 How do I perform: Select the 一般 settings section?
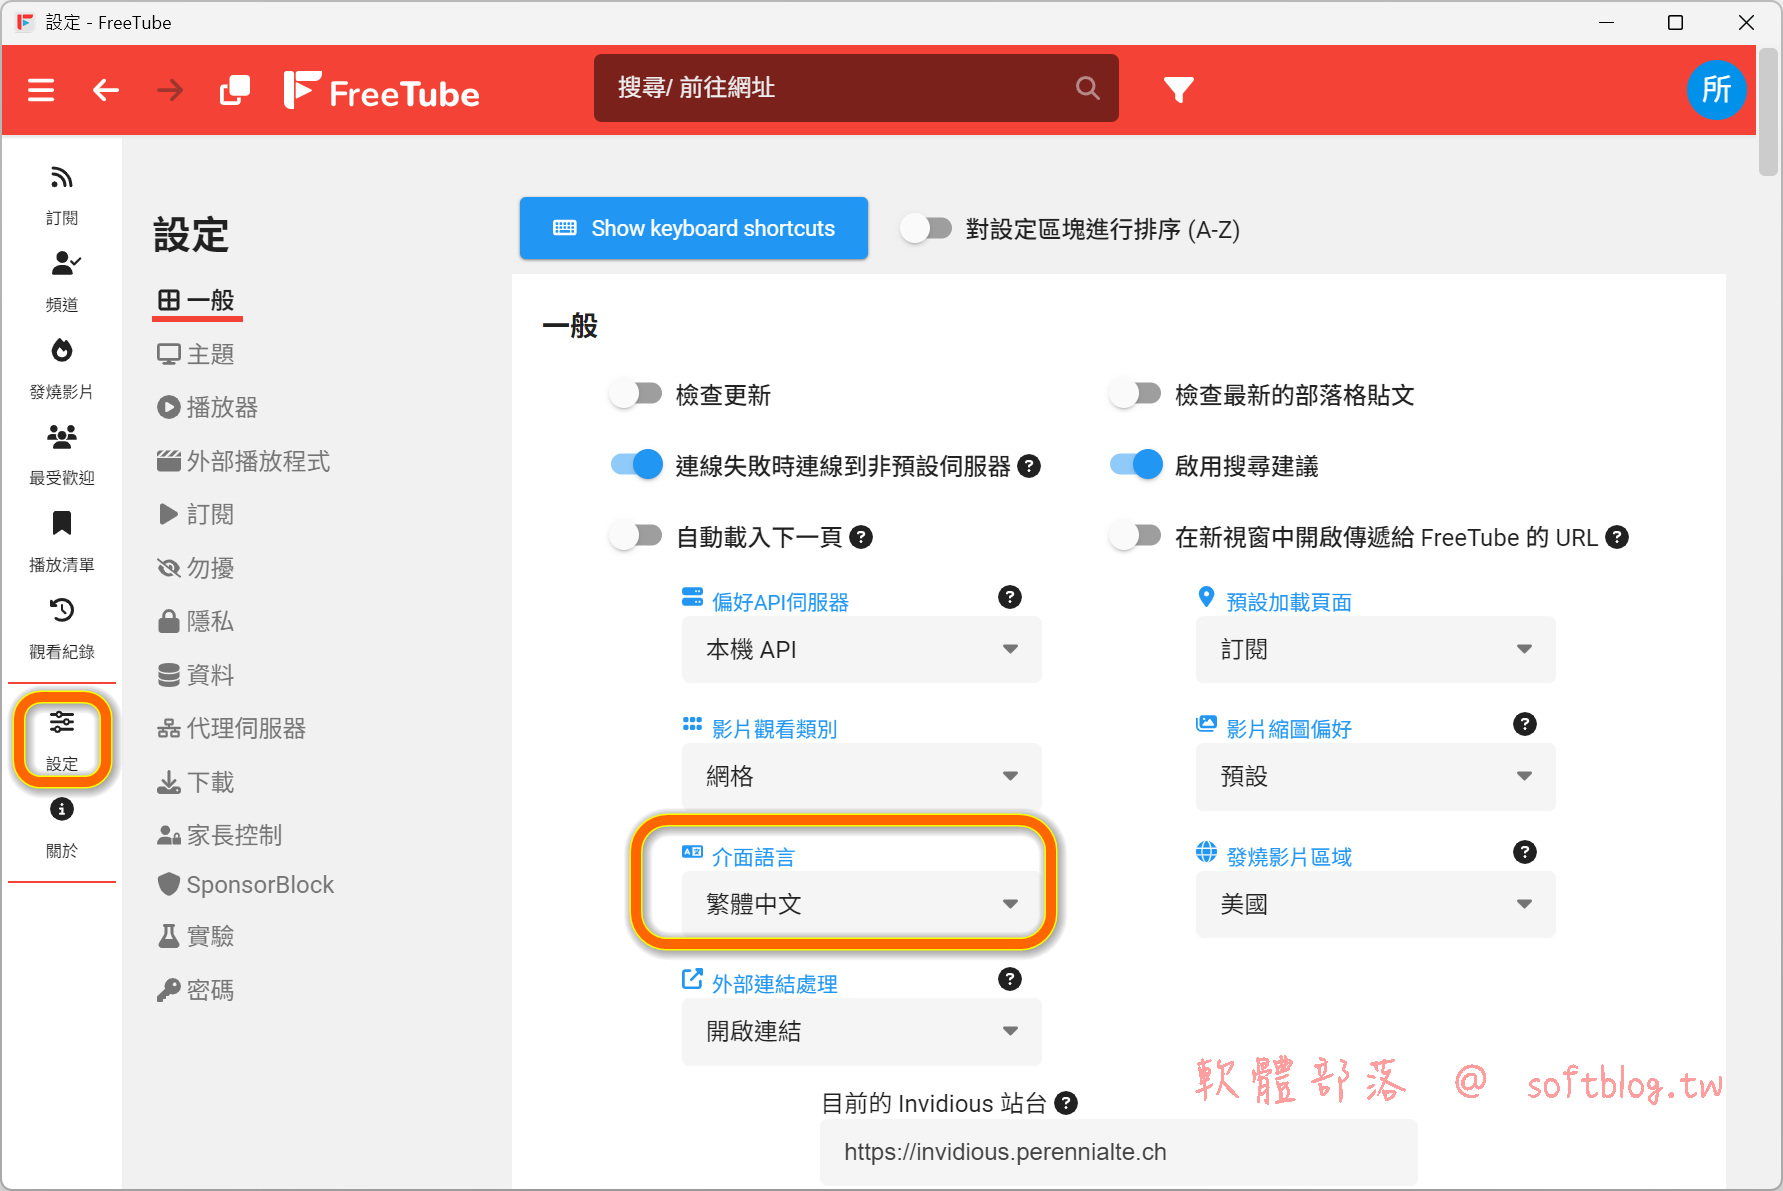(196, 301)
